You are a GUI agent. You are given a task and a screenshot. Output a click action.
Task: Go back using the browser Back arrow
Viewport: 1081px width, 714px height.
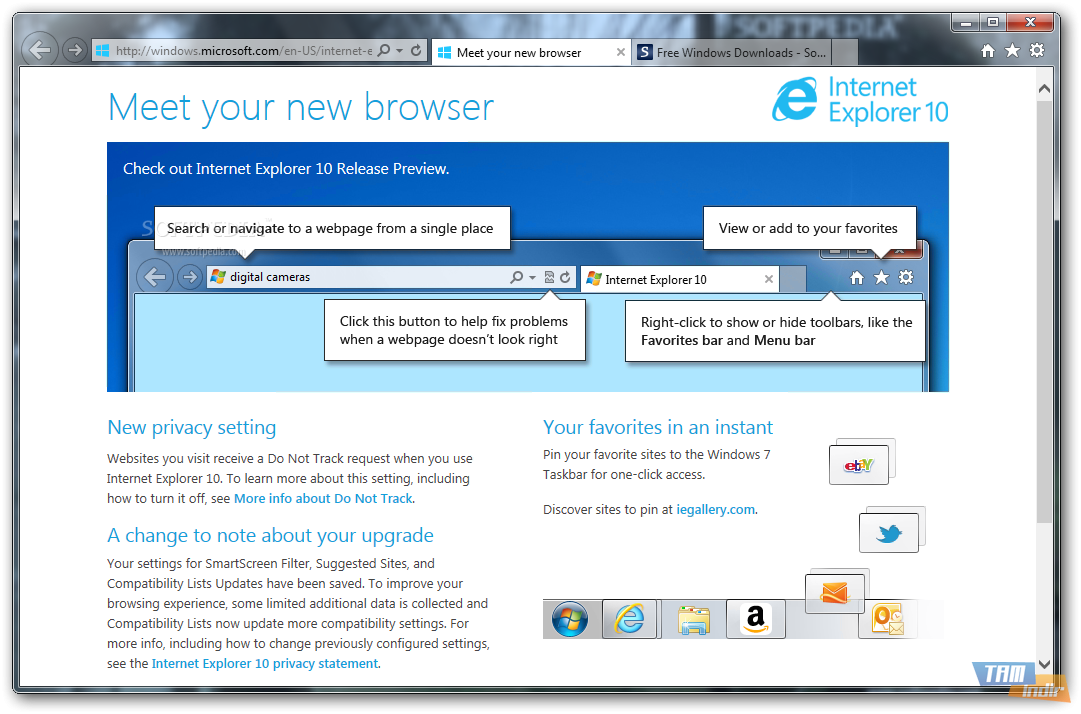tap(39, 50)
